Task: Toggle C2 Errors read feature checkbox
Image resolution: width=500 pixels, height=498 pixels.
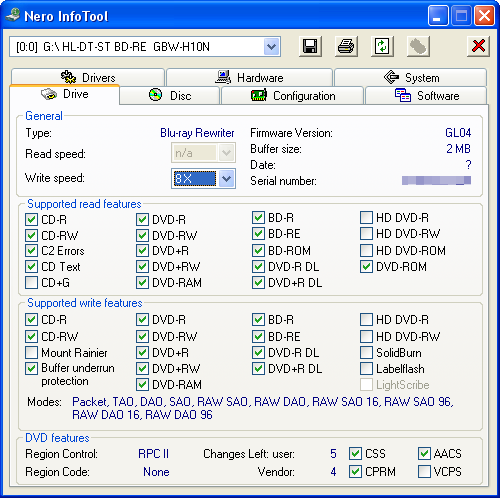Action: pyautogui.click(x=31, y=251)
